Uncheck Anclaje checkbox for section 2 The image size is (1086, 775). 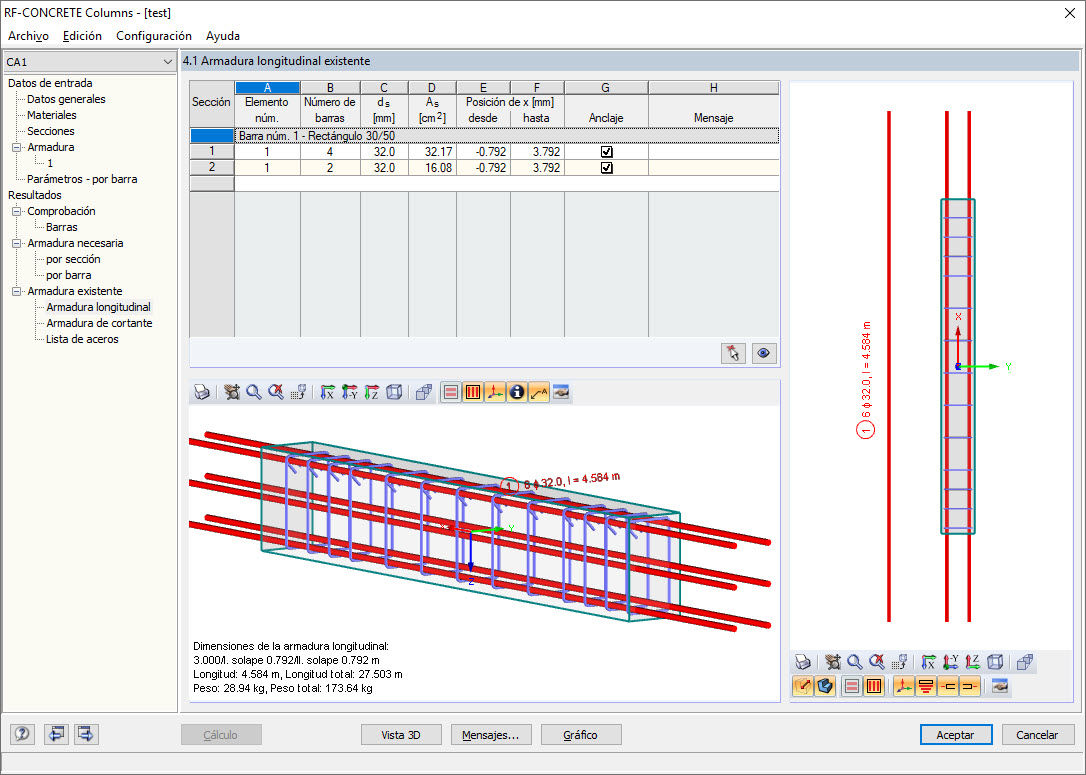[607, 168]
